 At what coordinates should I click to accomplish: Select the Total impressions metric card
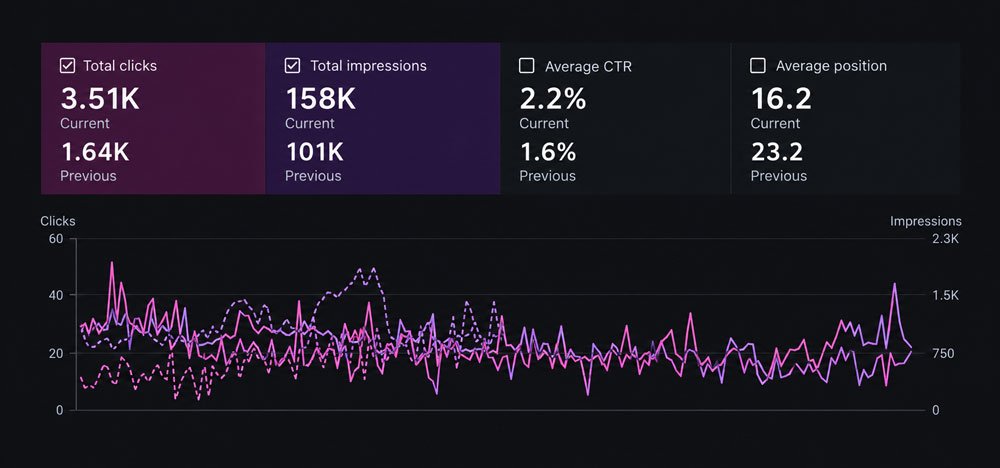point(383,118)
